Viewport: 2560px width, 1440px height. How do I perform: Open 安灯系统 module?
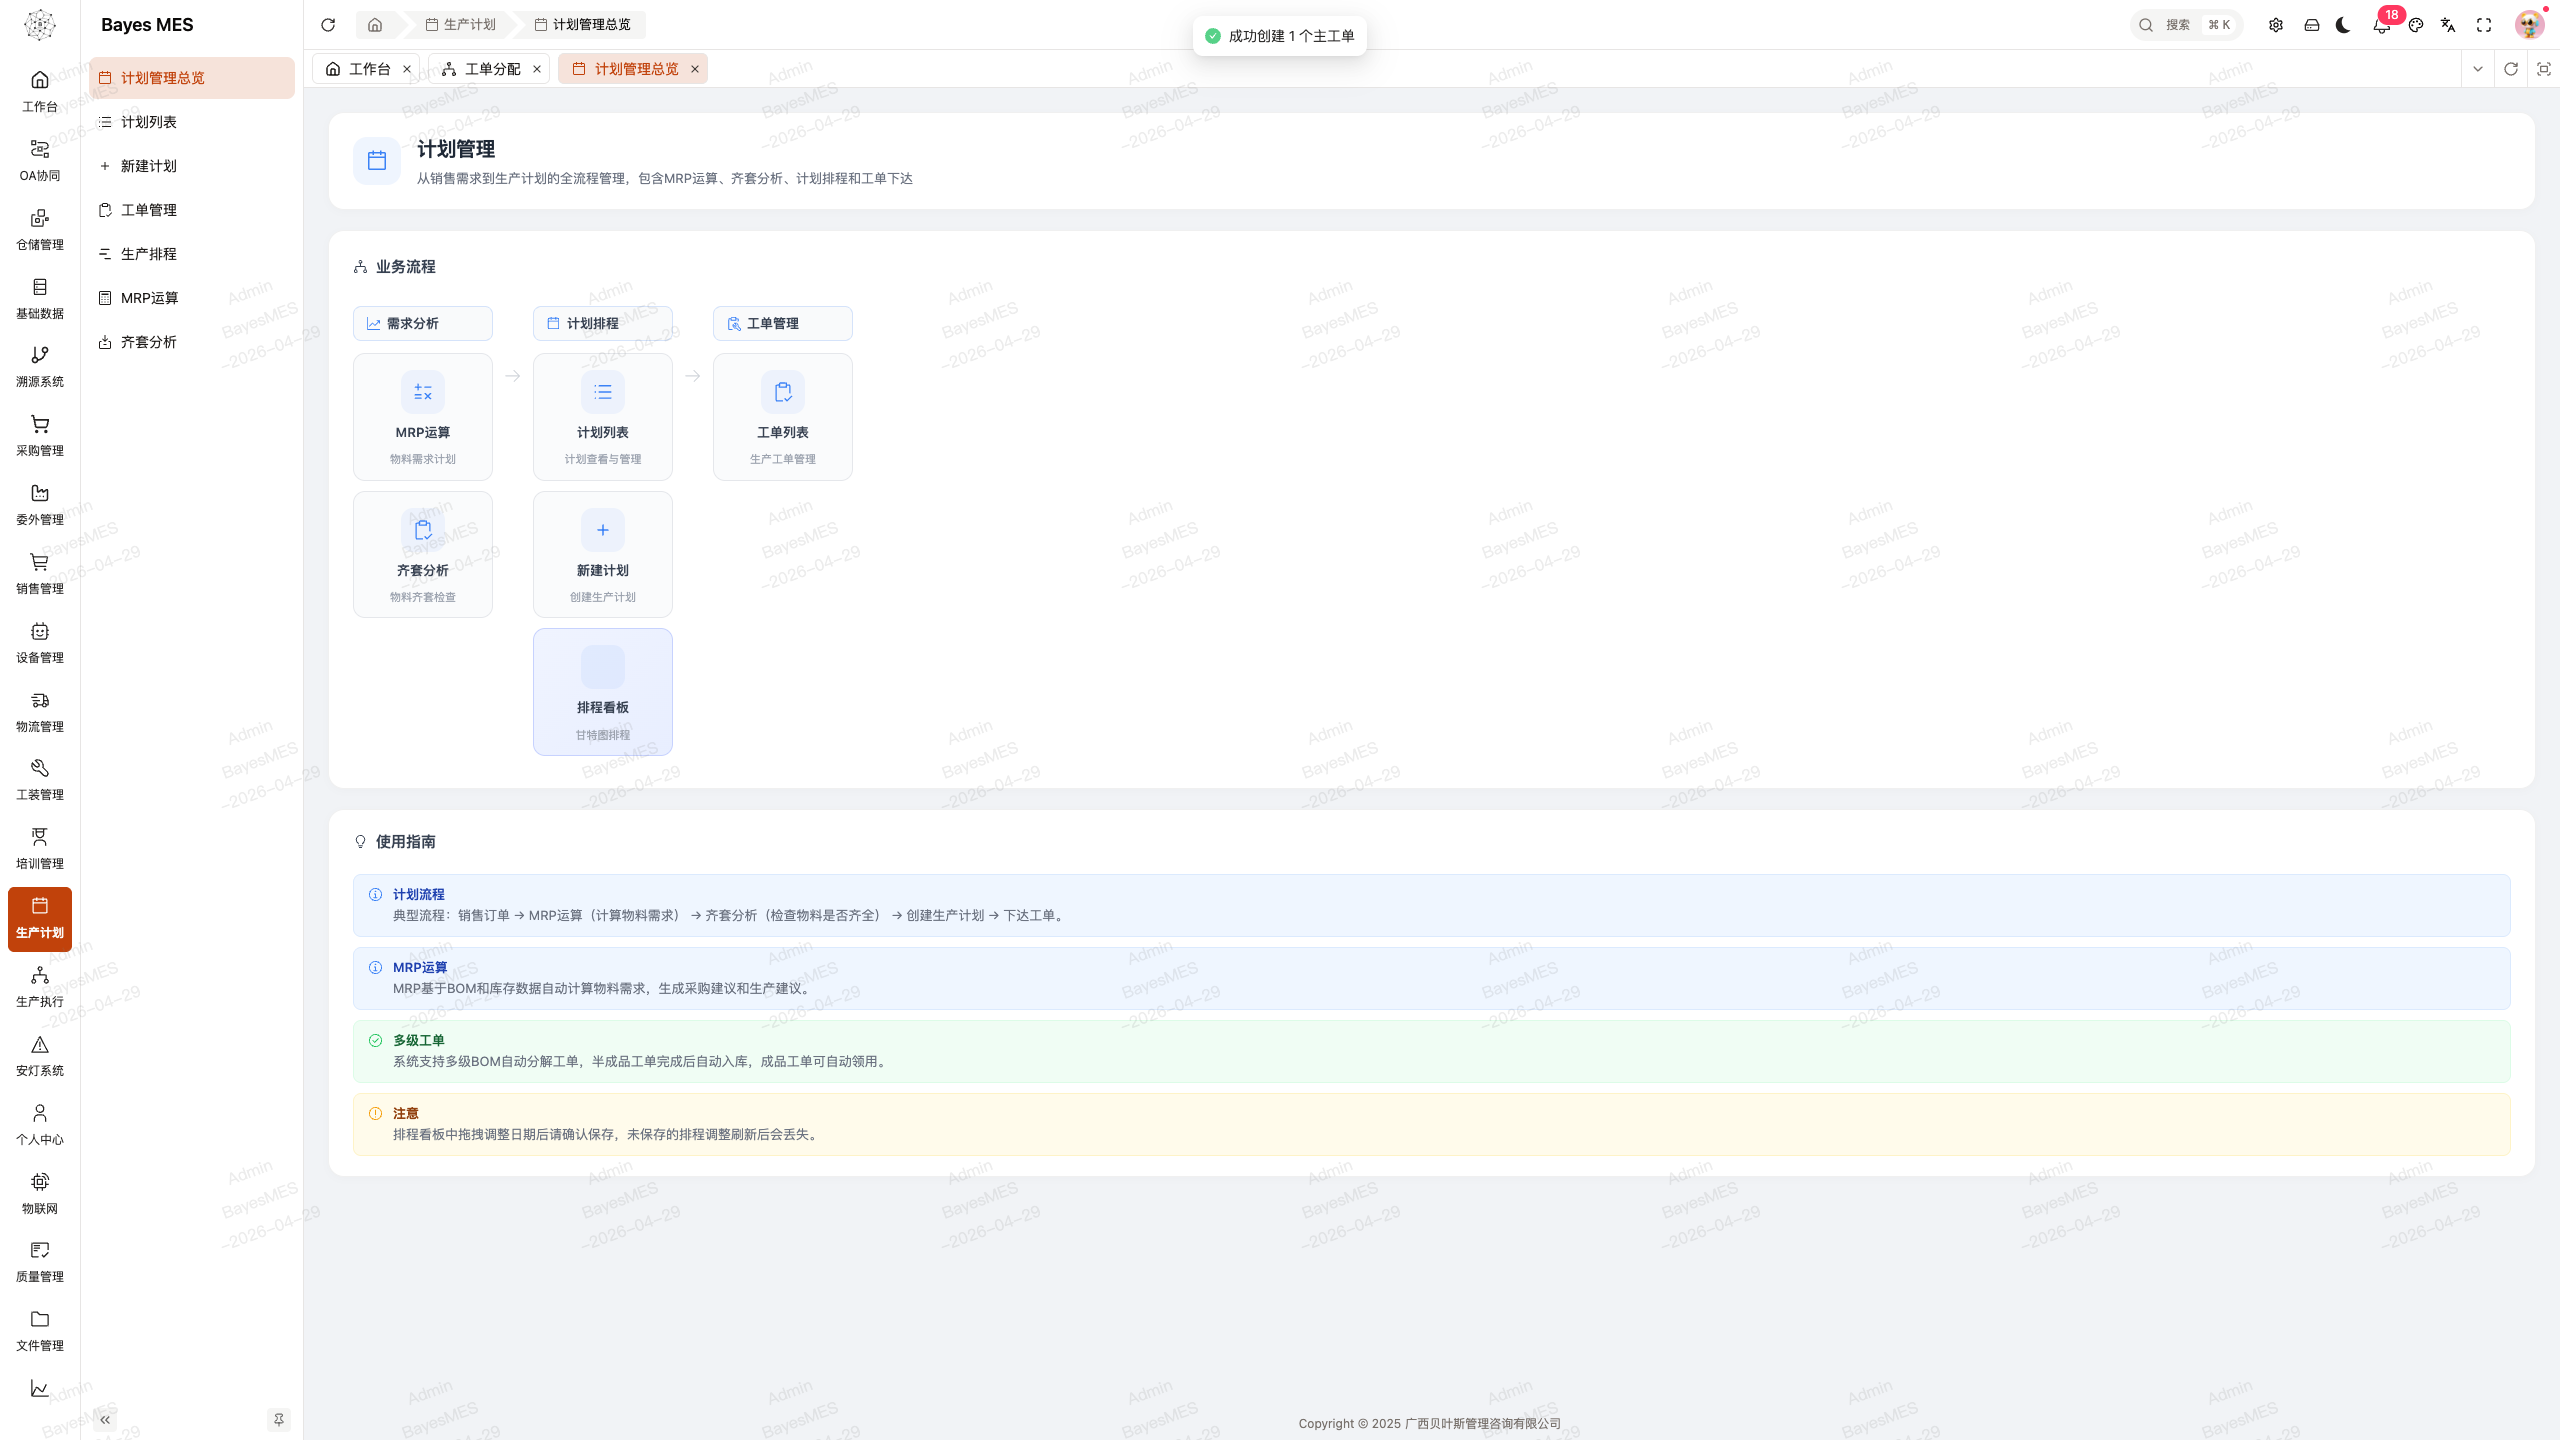(x=40, y=1055)
